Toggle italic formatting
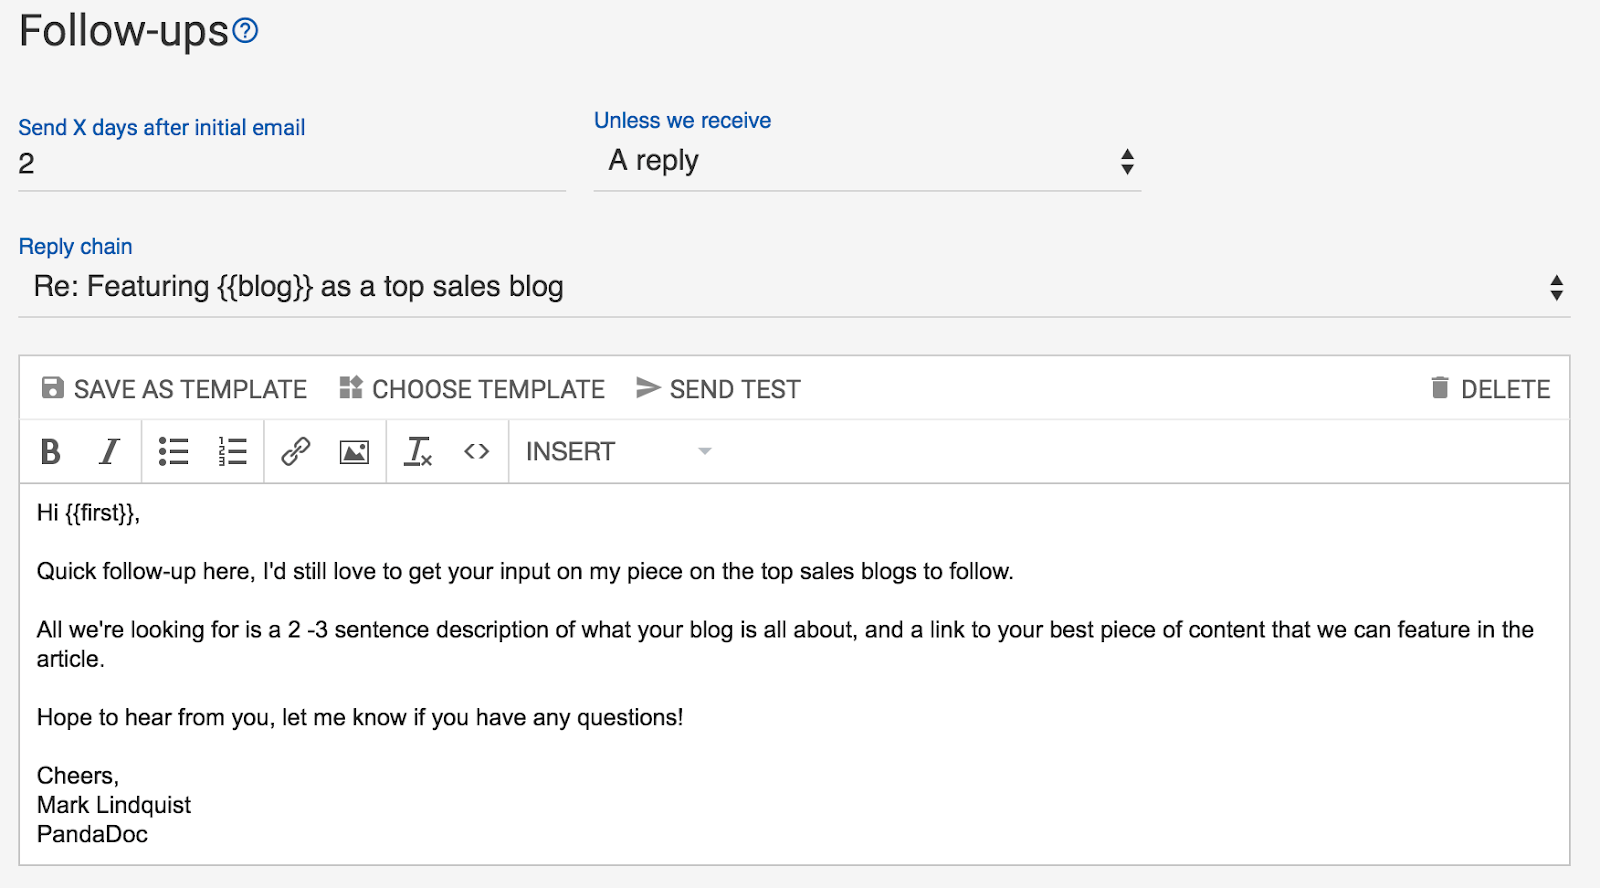 point(109,452)
